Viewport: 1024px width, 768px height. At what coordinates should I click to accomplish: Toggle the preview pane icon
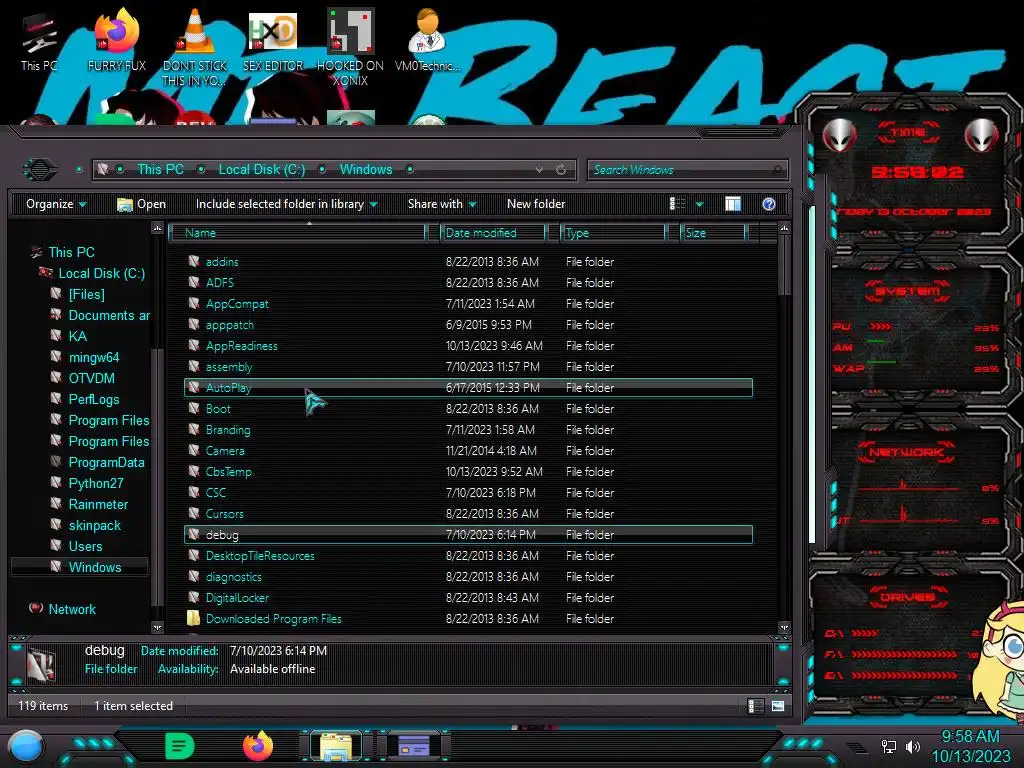tap(733, 204)
